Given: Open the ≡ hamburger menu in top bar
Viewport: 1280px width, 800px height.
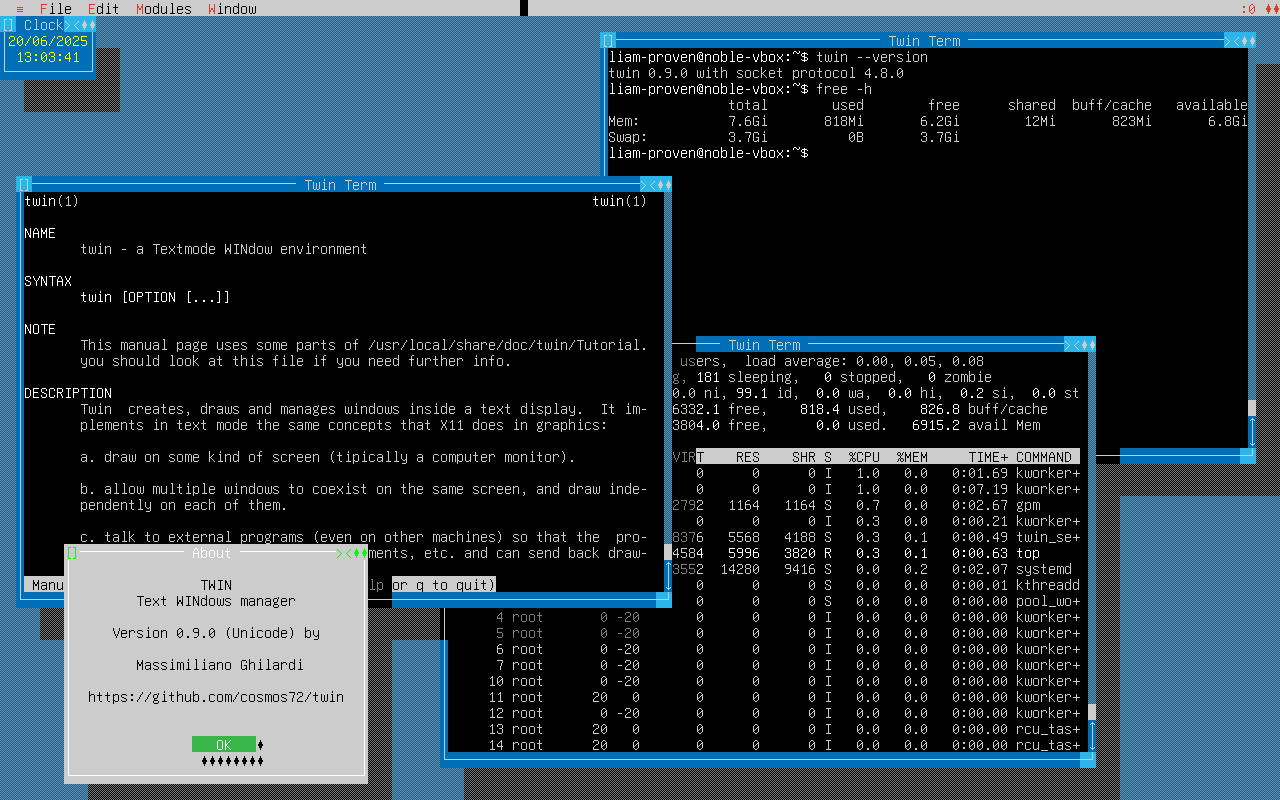Looking at the screenshot, I should [20, 9].
